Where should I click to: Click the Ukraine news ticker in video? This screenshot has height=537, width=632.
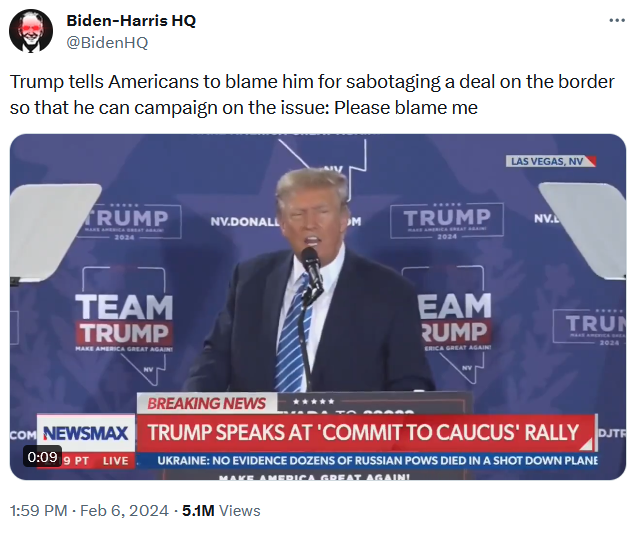pos(377,460)
